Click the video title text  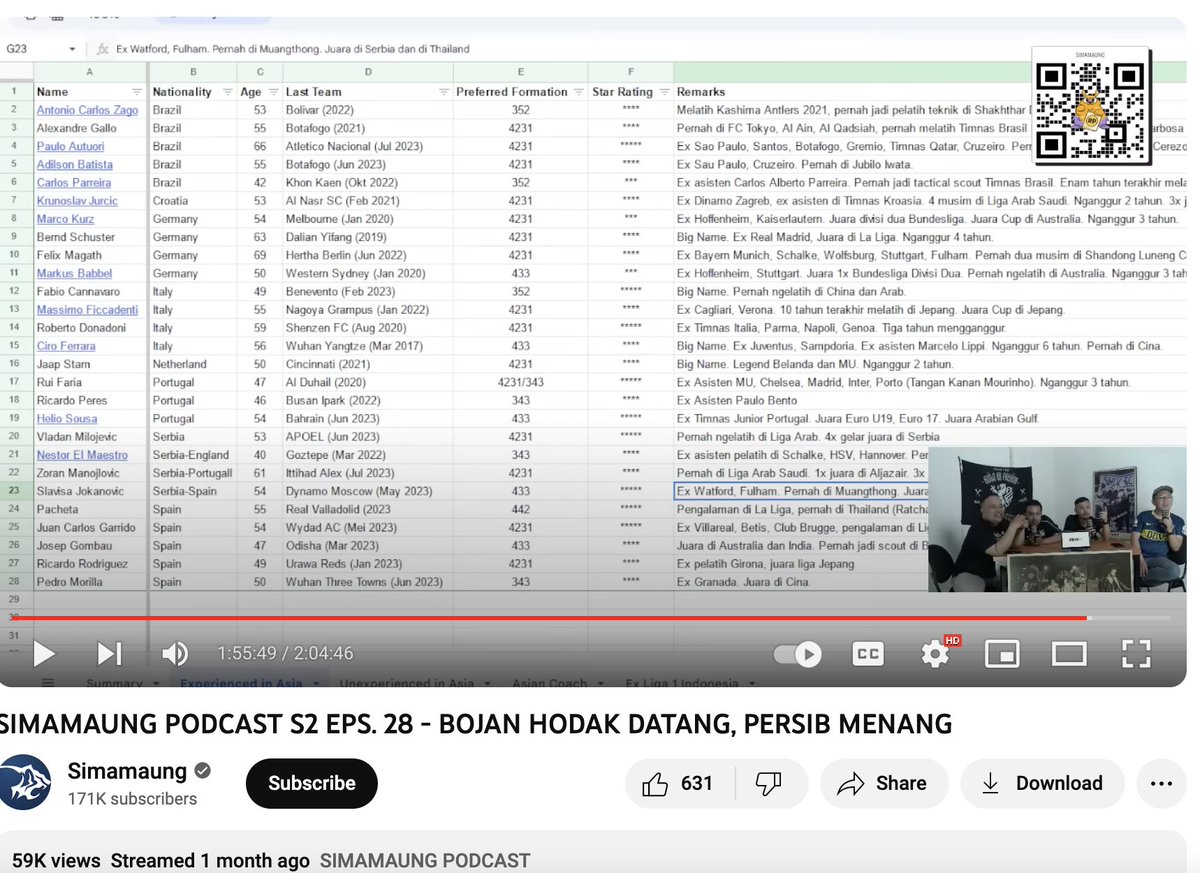pos(476,723)
